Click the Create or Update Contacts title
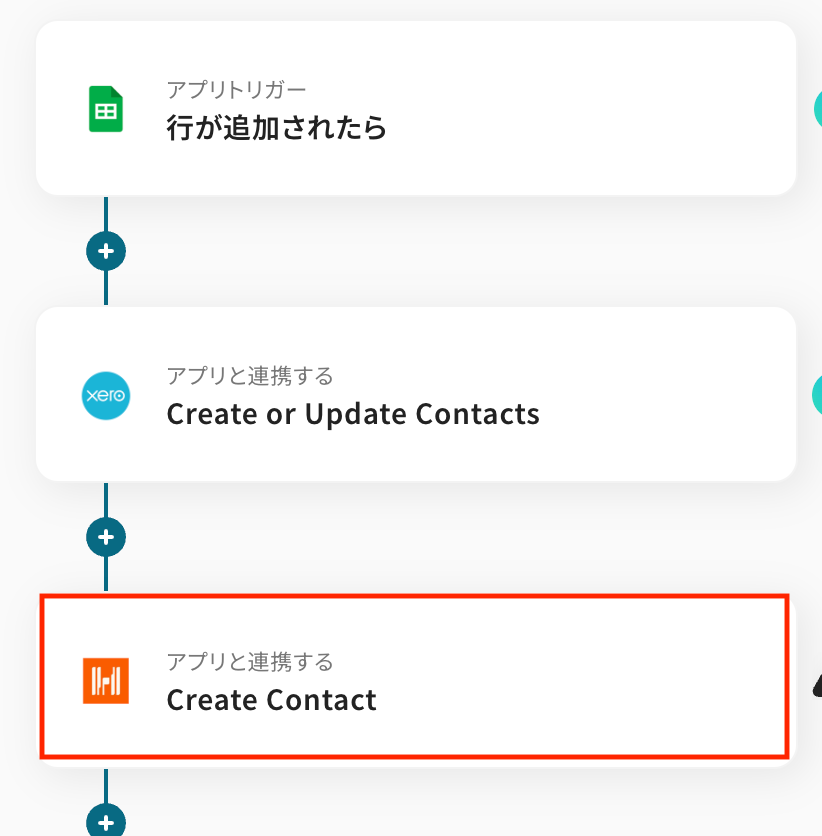The image size is (822, 836). coord(353,414)
